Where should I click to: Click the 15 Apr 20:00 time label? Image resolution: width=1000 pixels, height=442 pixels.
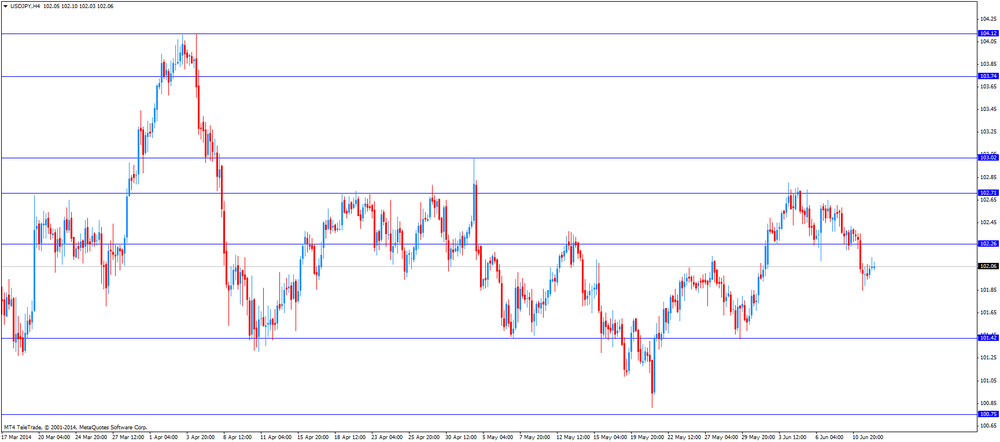click(x=315, y=437)
